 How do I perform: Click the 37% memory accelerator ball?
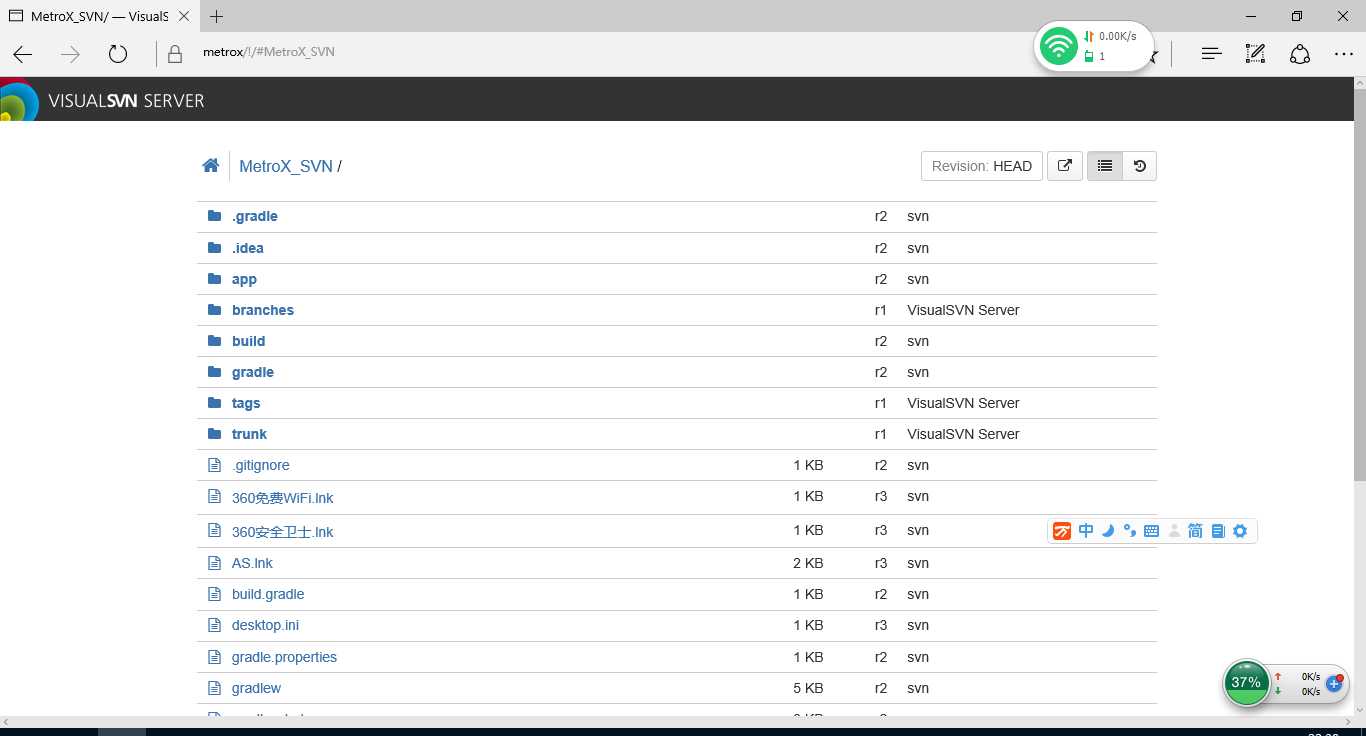[x=1246, y=682]
